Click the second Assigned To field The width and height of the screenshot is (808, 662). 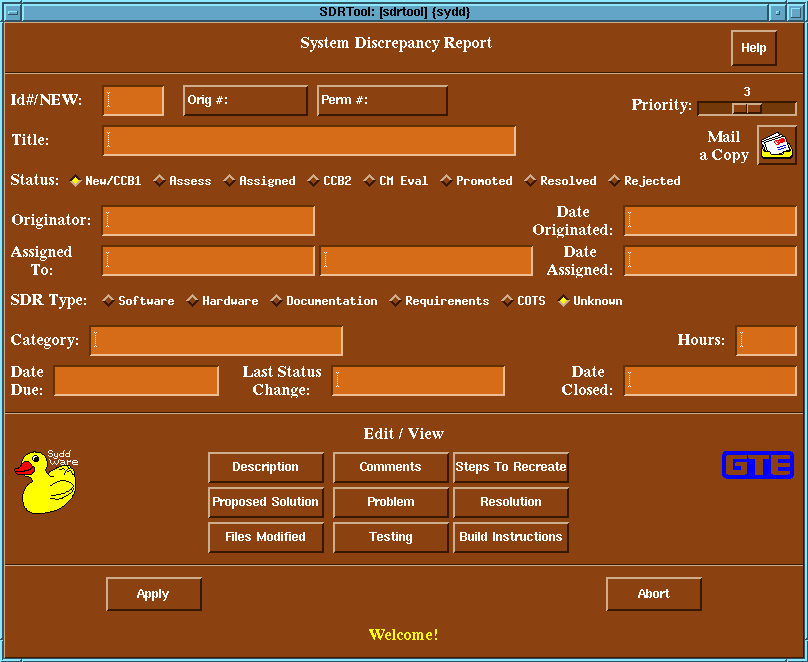[x=426, y=261]
